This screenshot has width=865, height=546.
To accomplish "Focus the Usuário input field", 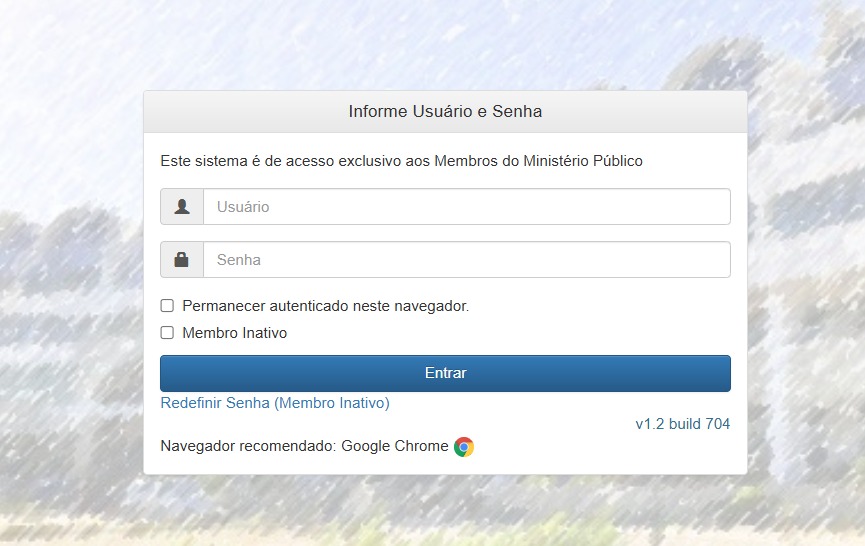I will pyautogui.click(x=466, y=207).
